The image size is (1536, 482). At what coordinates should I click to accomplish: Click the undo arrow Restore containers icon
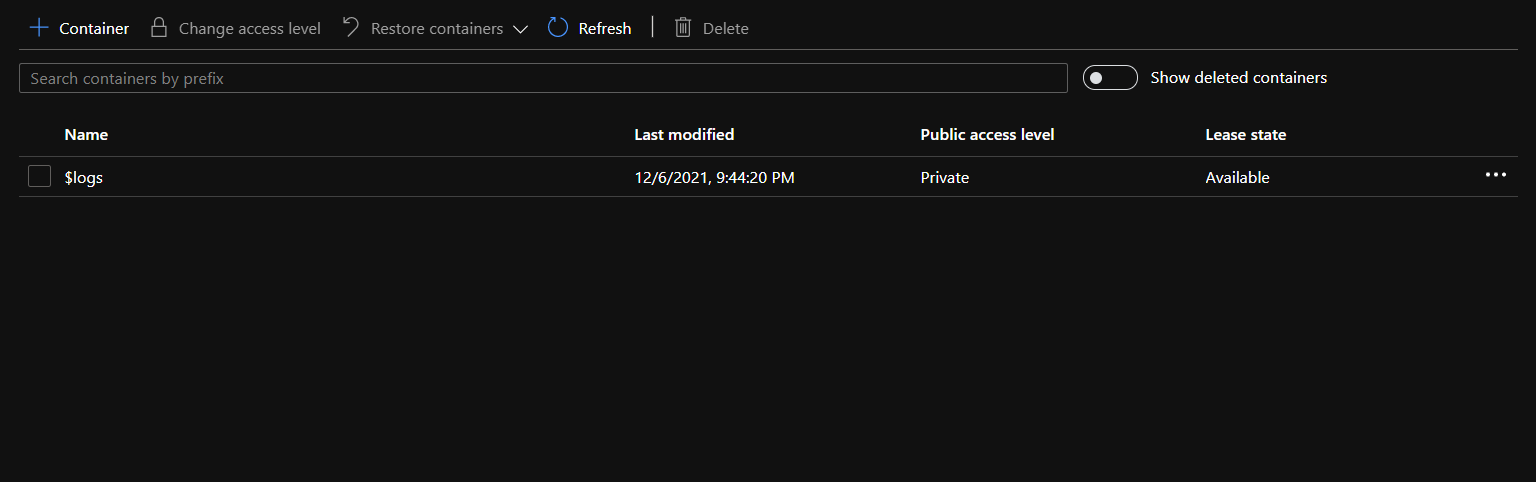pos(350,27)
